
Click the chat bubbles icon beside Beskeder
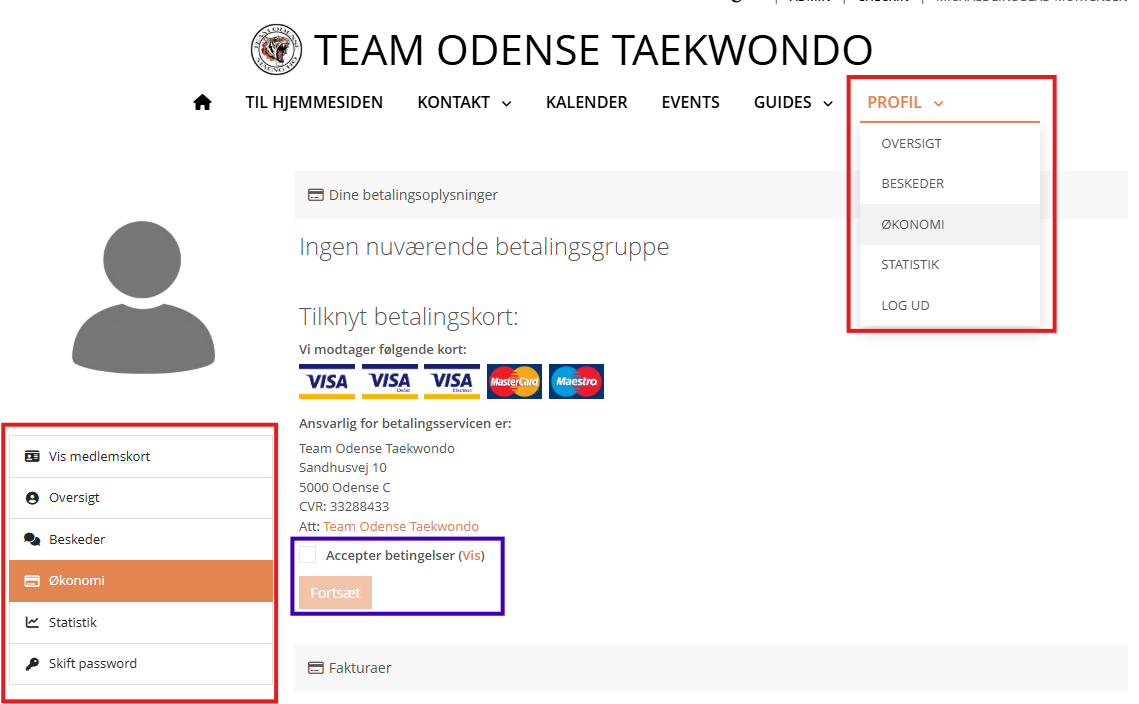coord(32,540)
